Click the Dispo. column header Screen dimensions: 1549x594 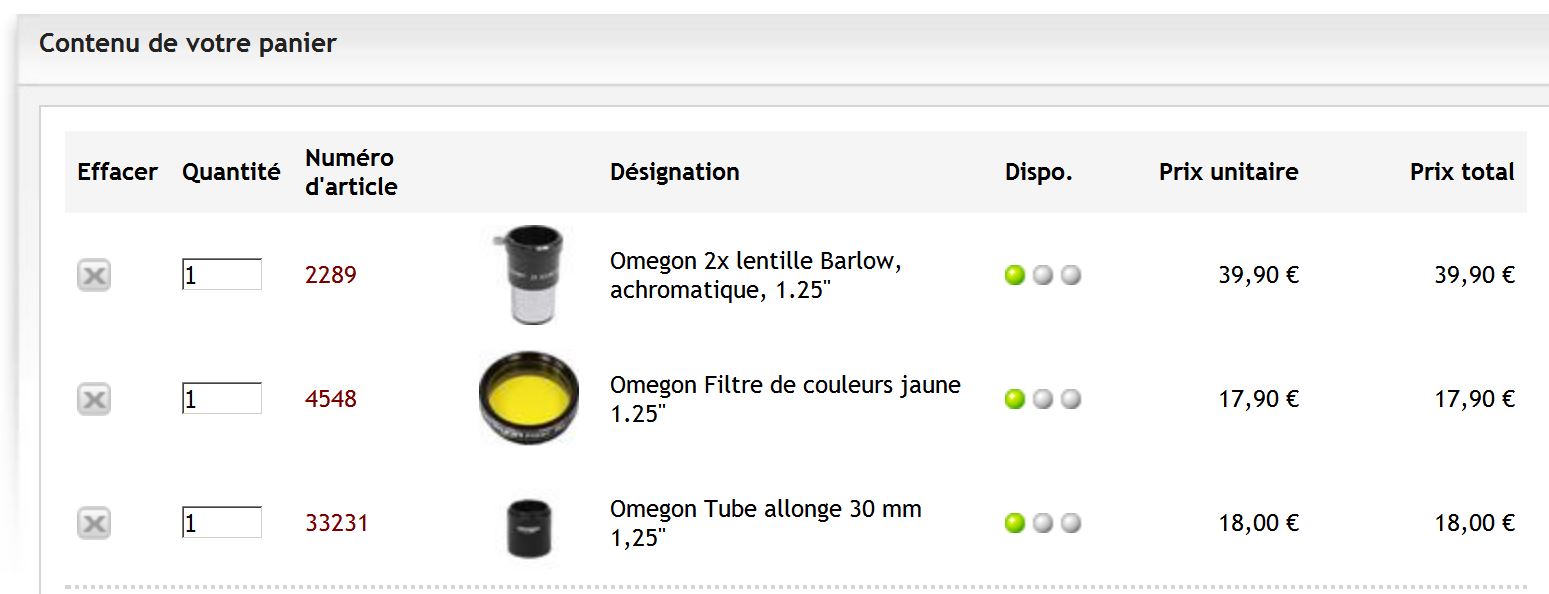1038,172
